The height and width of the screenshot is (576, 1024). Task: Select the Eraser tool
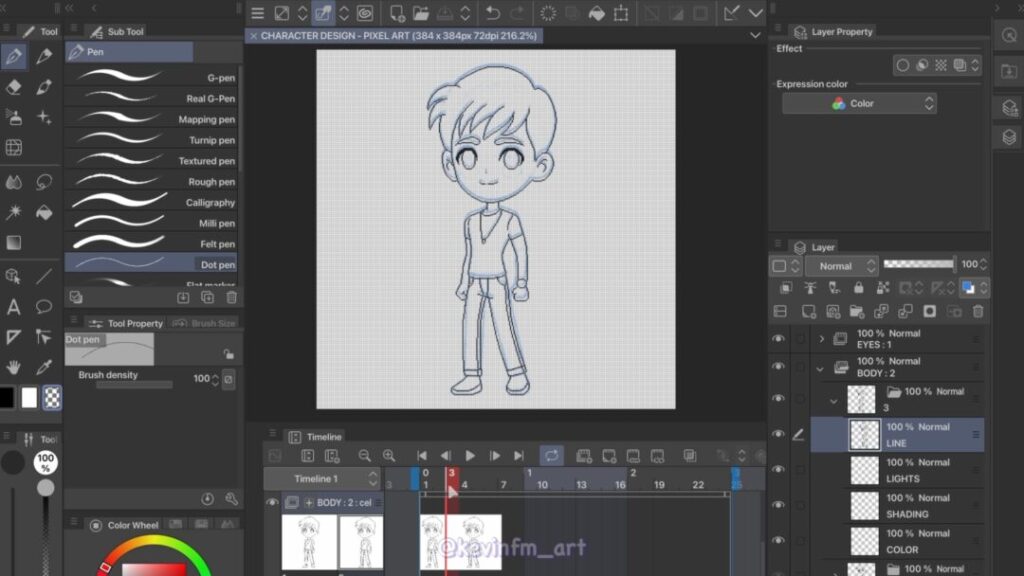coord(14,87)
